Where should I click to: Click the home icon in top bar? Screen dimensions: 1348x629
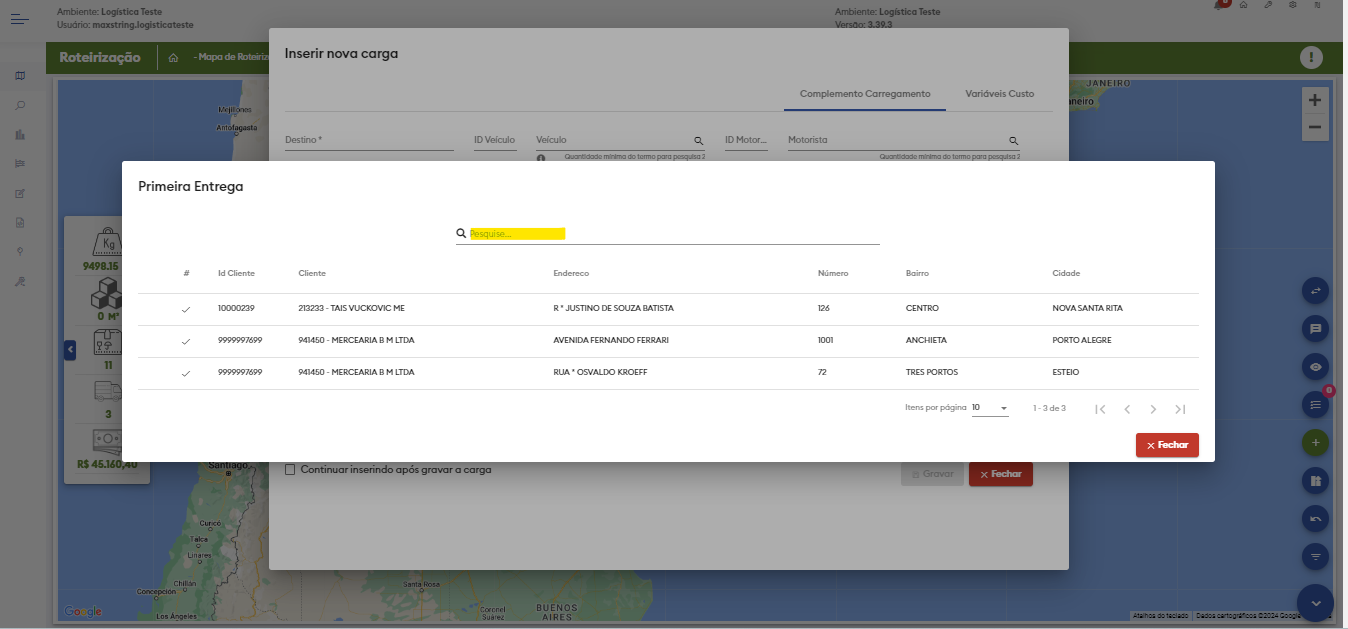[1243, 5]
